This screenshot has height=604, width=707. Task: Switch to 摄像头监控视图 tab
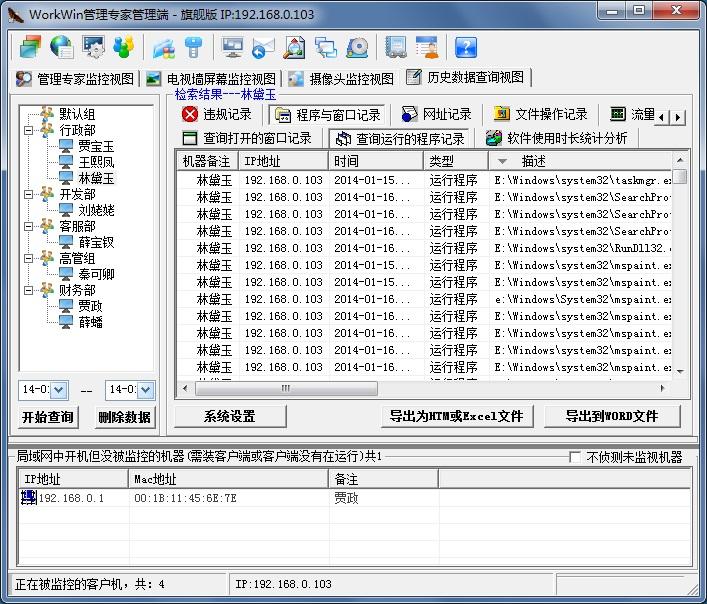coord(341,79)
